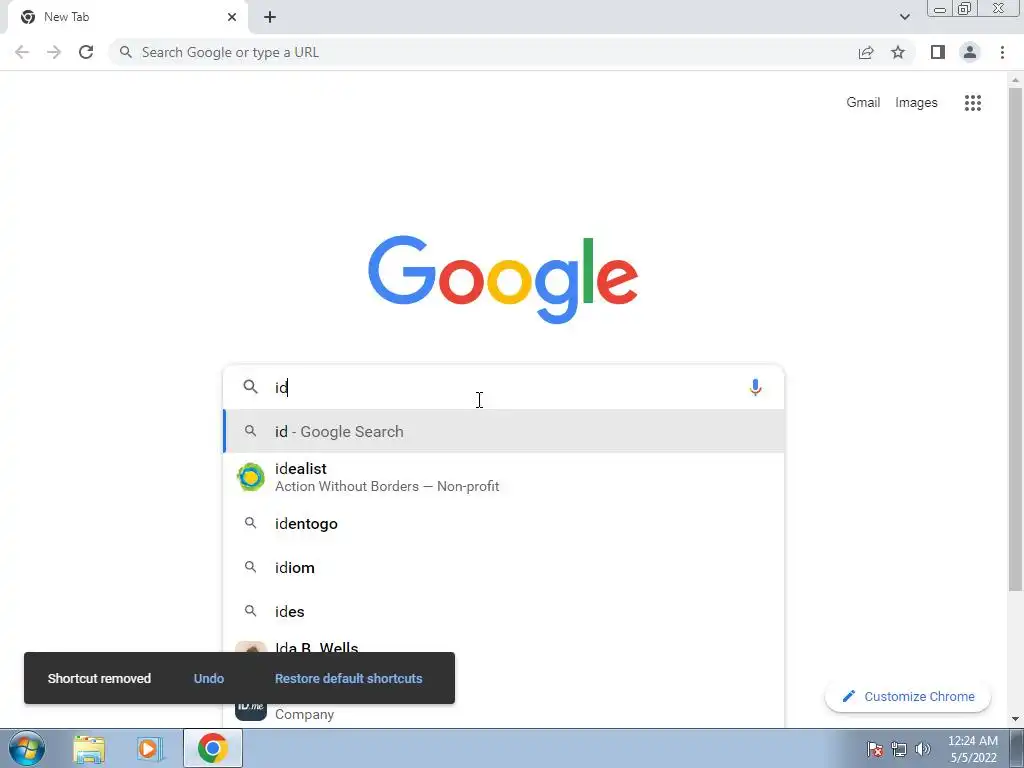Open the Chrome profile avatar
The height and width of the screenshot is (768, 1024).
[x=970, y=52]
